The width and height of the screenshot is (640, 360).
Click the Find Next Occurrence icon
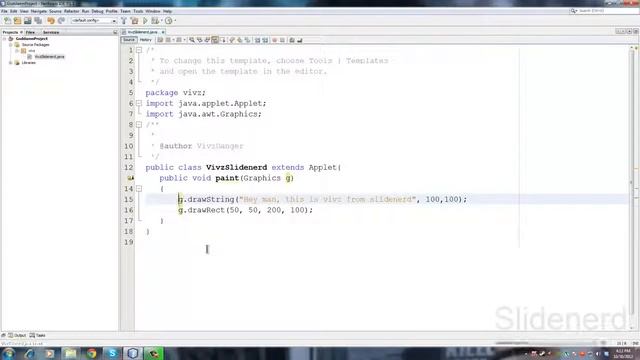207,40
